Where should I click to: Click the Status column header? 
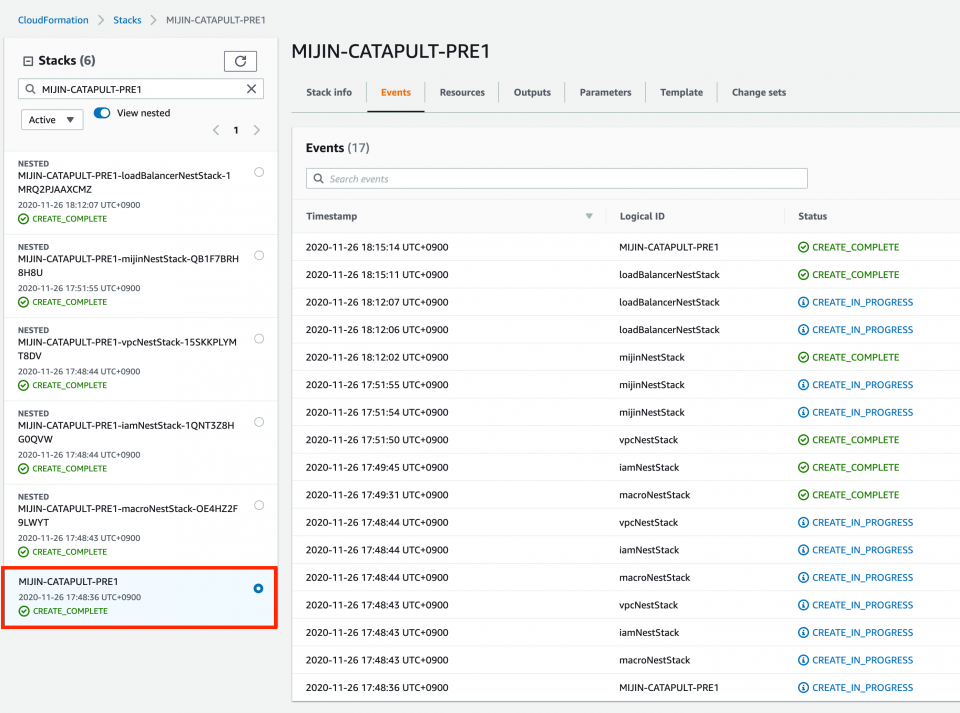tap(812, 216)
